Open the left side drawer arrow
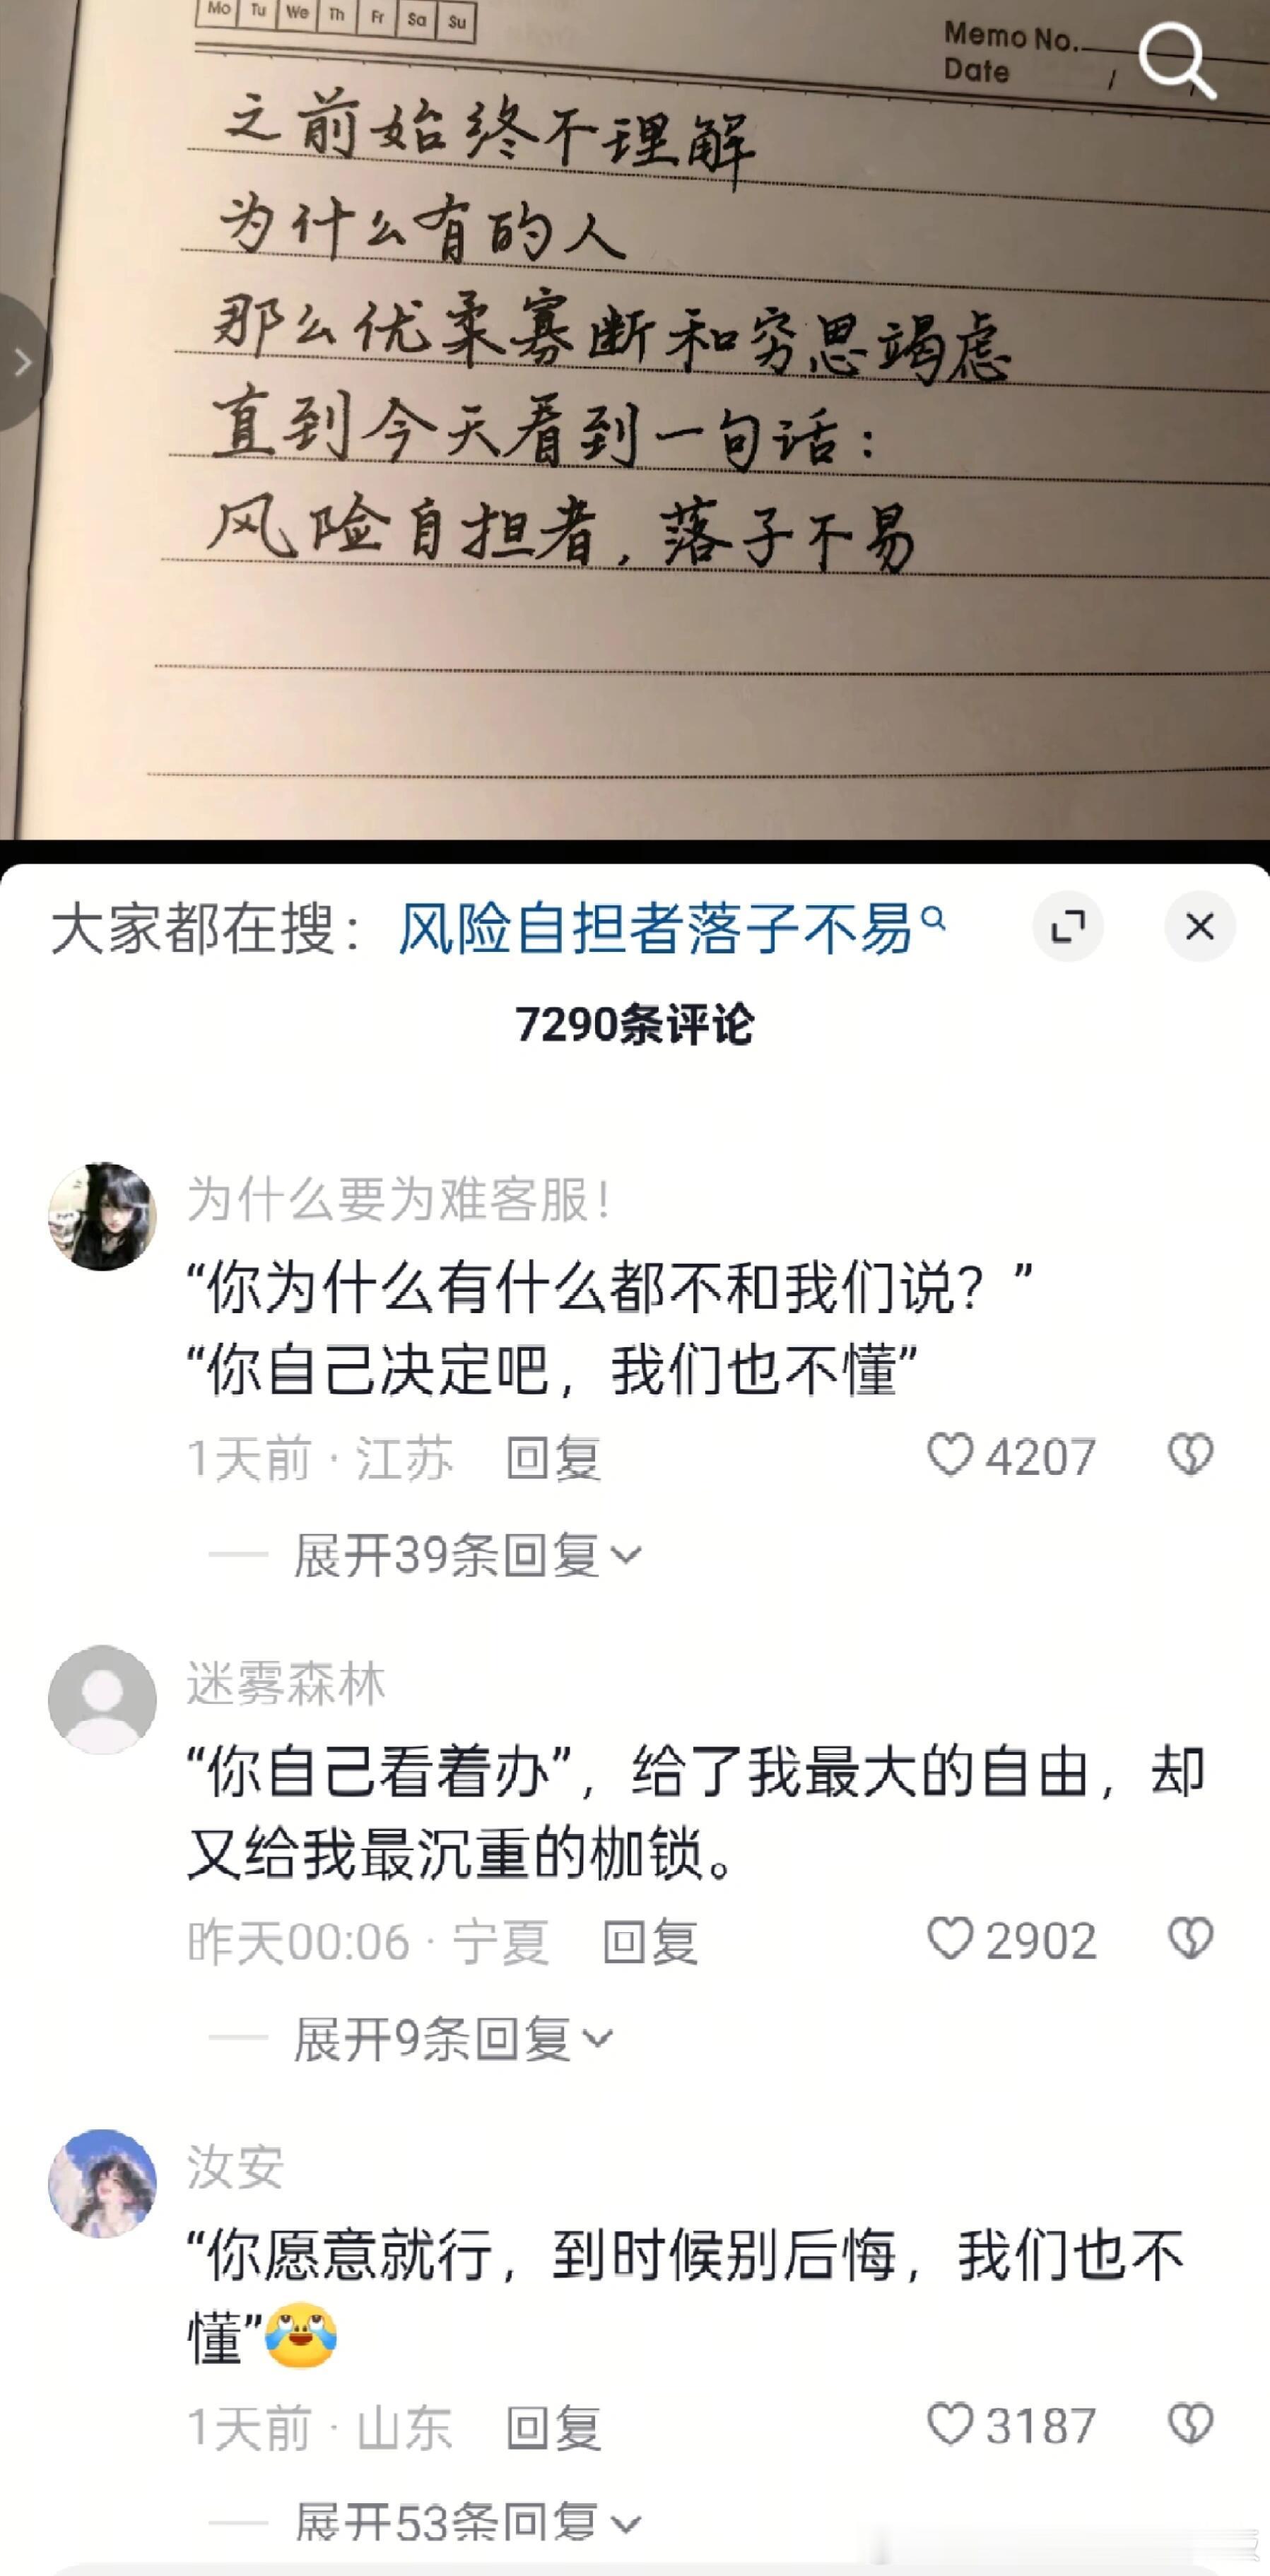The width and height of the screenshot is (1270, 2576). 22,362
